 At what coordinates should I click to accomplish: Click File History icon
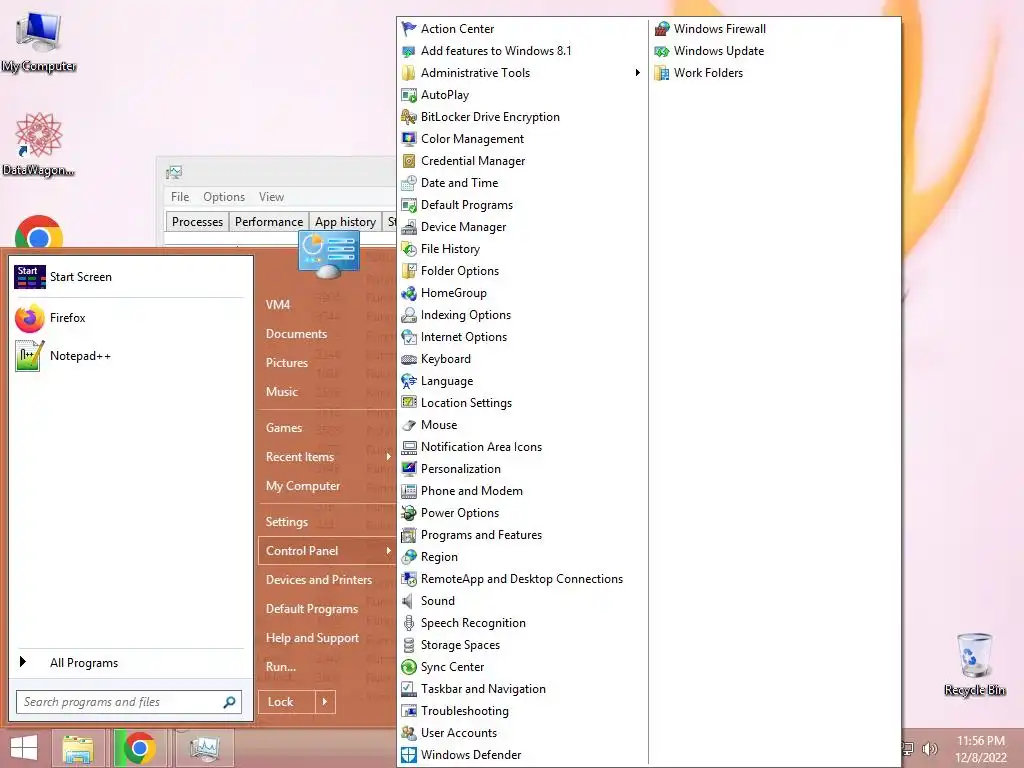(409, 249)
